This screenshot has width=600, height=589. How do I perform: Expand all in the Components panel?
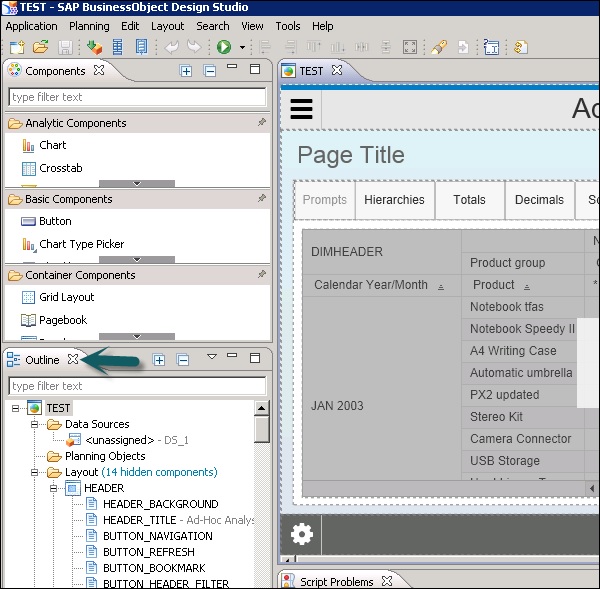186,71
